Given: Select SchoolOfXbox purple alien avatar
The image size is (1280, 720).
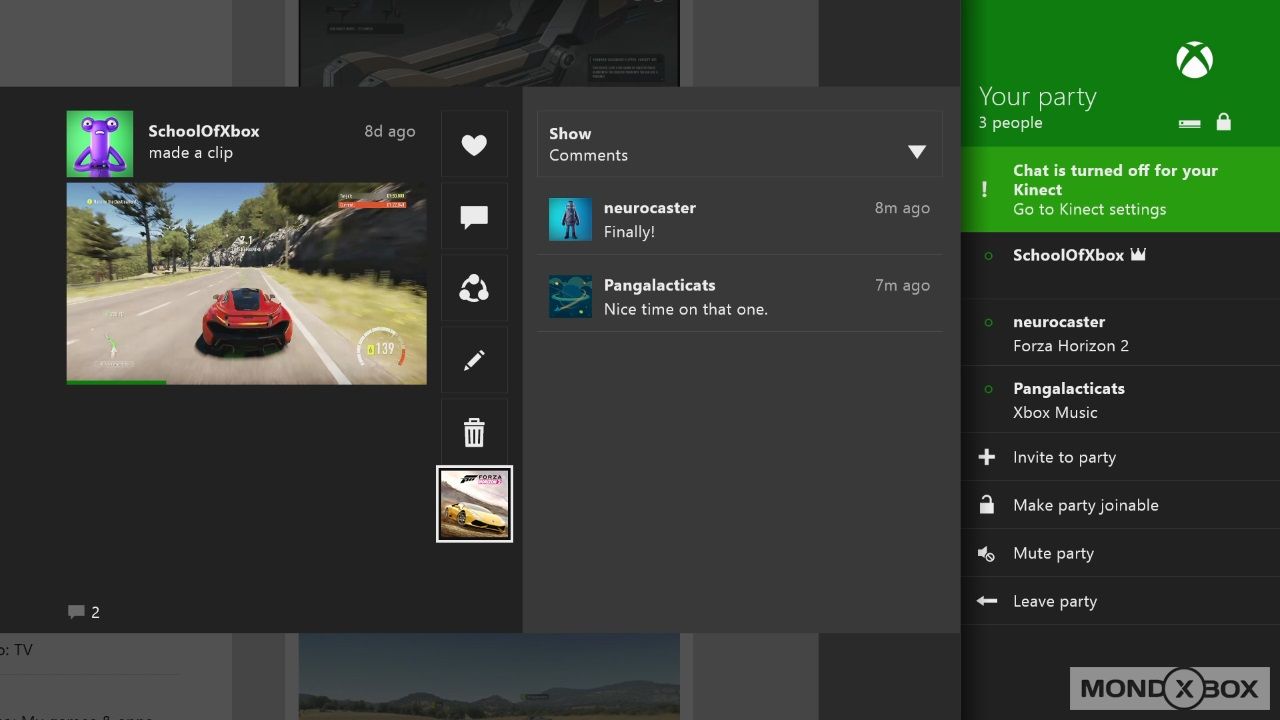Looking at the screenshot, I should pos(100,144).
